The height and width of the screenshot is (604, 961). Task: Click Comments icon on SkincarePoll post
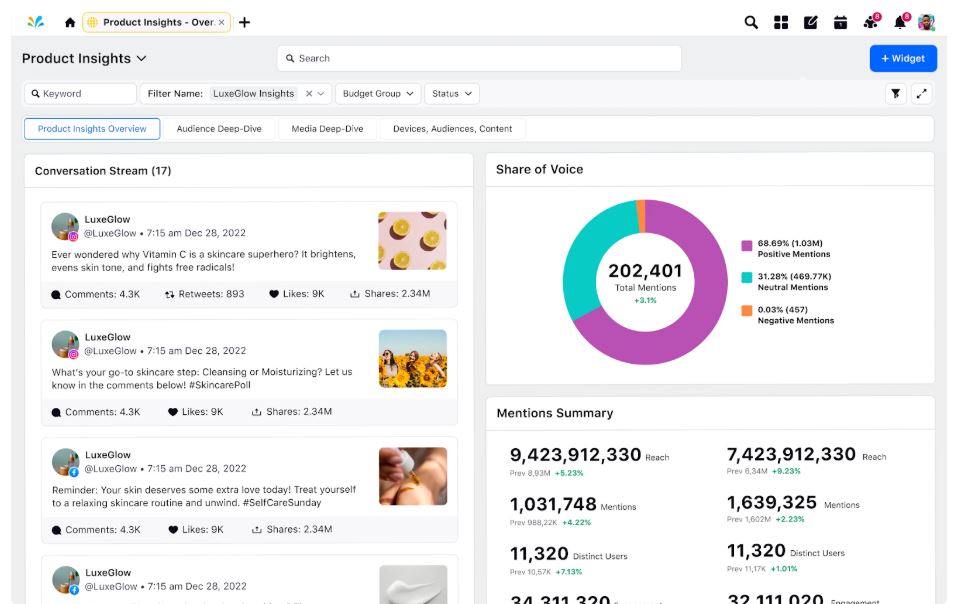click(56, 412)
